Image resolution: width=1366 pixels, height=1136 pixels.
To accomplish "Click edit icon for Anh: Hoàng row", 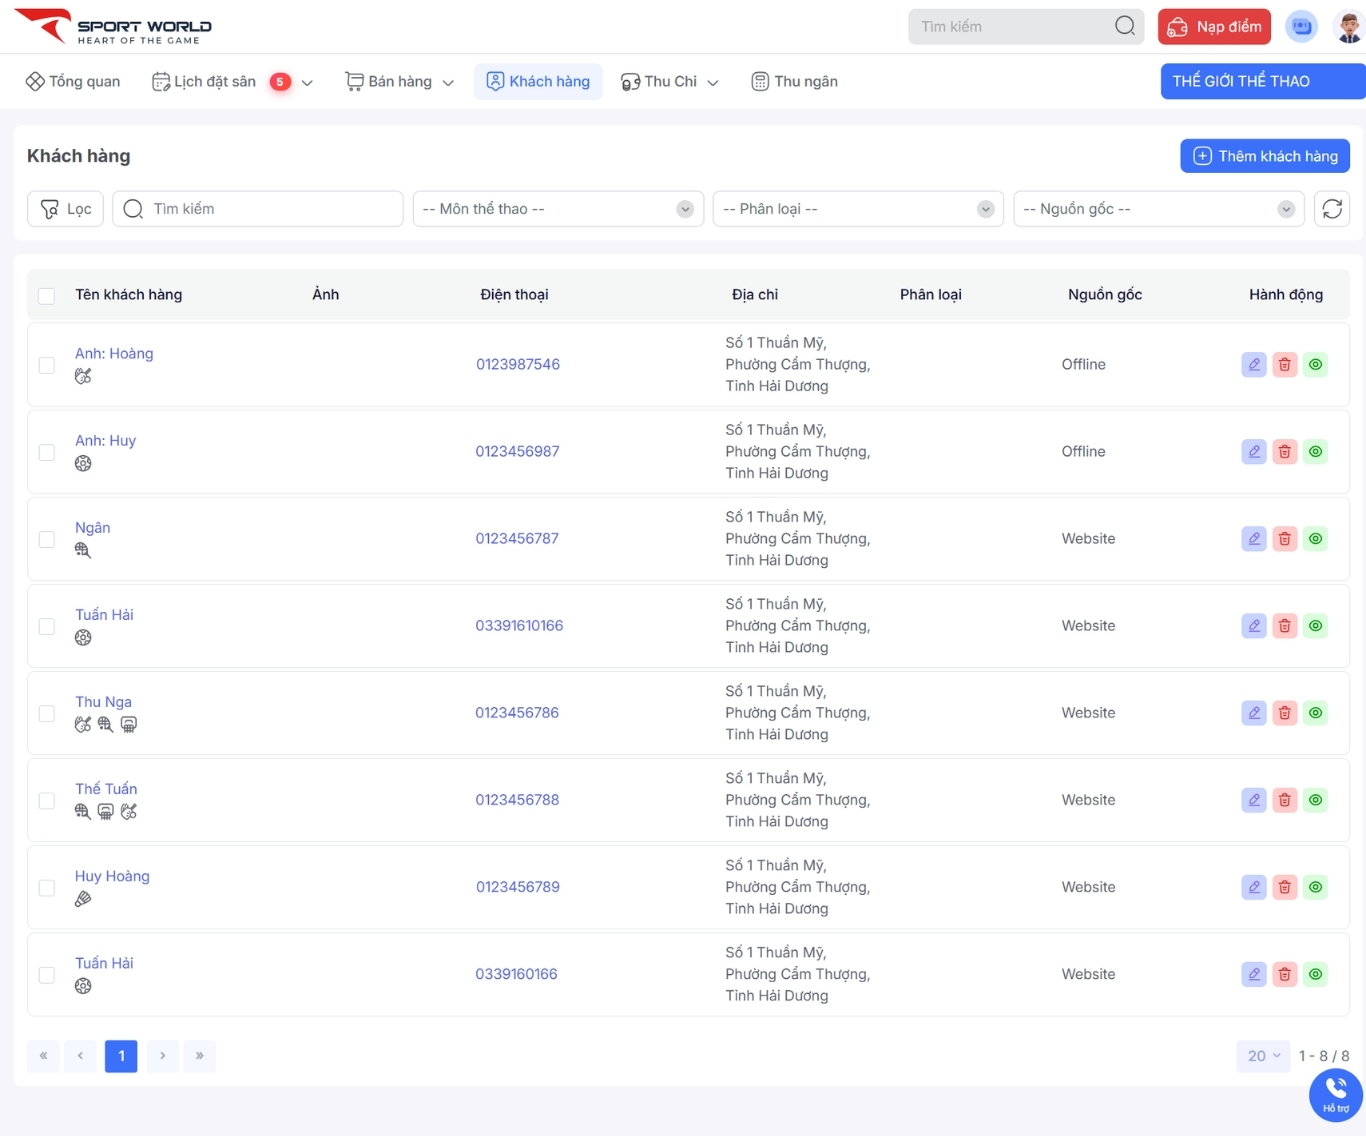I will pos(1254,365).
